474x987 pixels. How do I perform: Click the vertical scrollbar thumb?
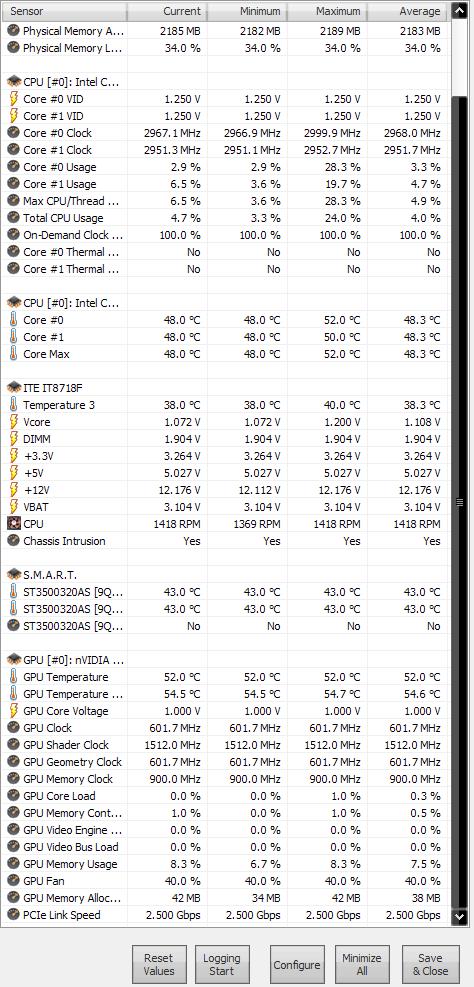(x=460, y=502)
